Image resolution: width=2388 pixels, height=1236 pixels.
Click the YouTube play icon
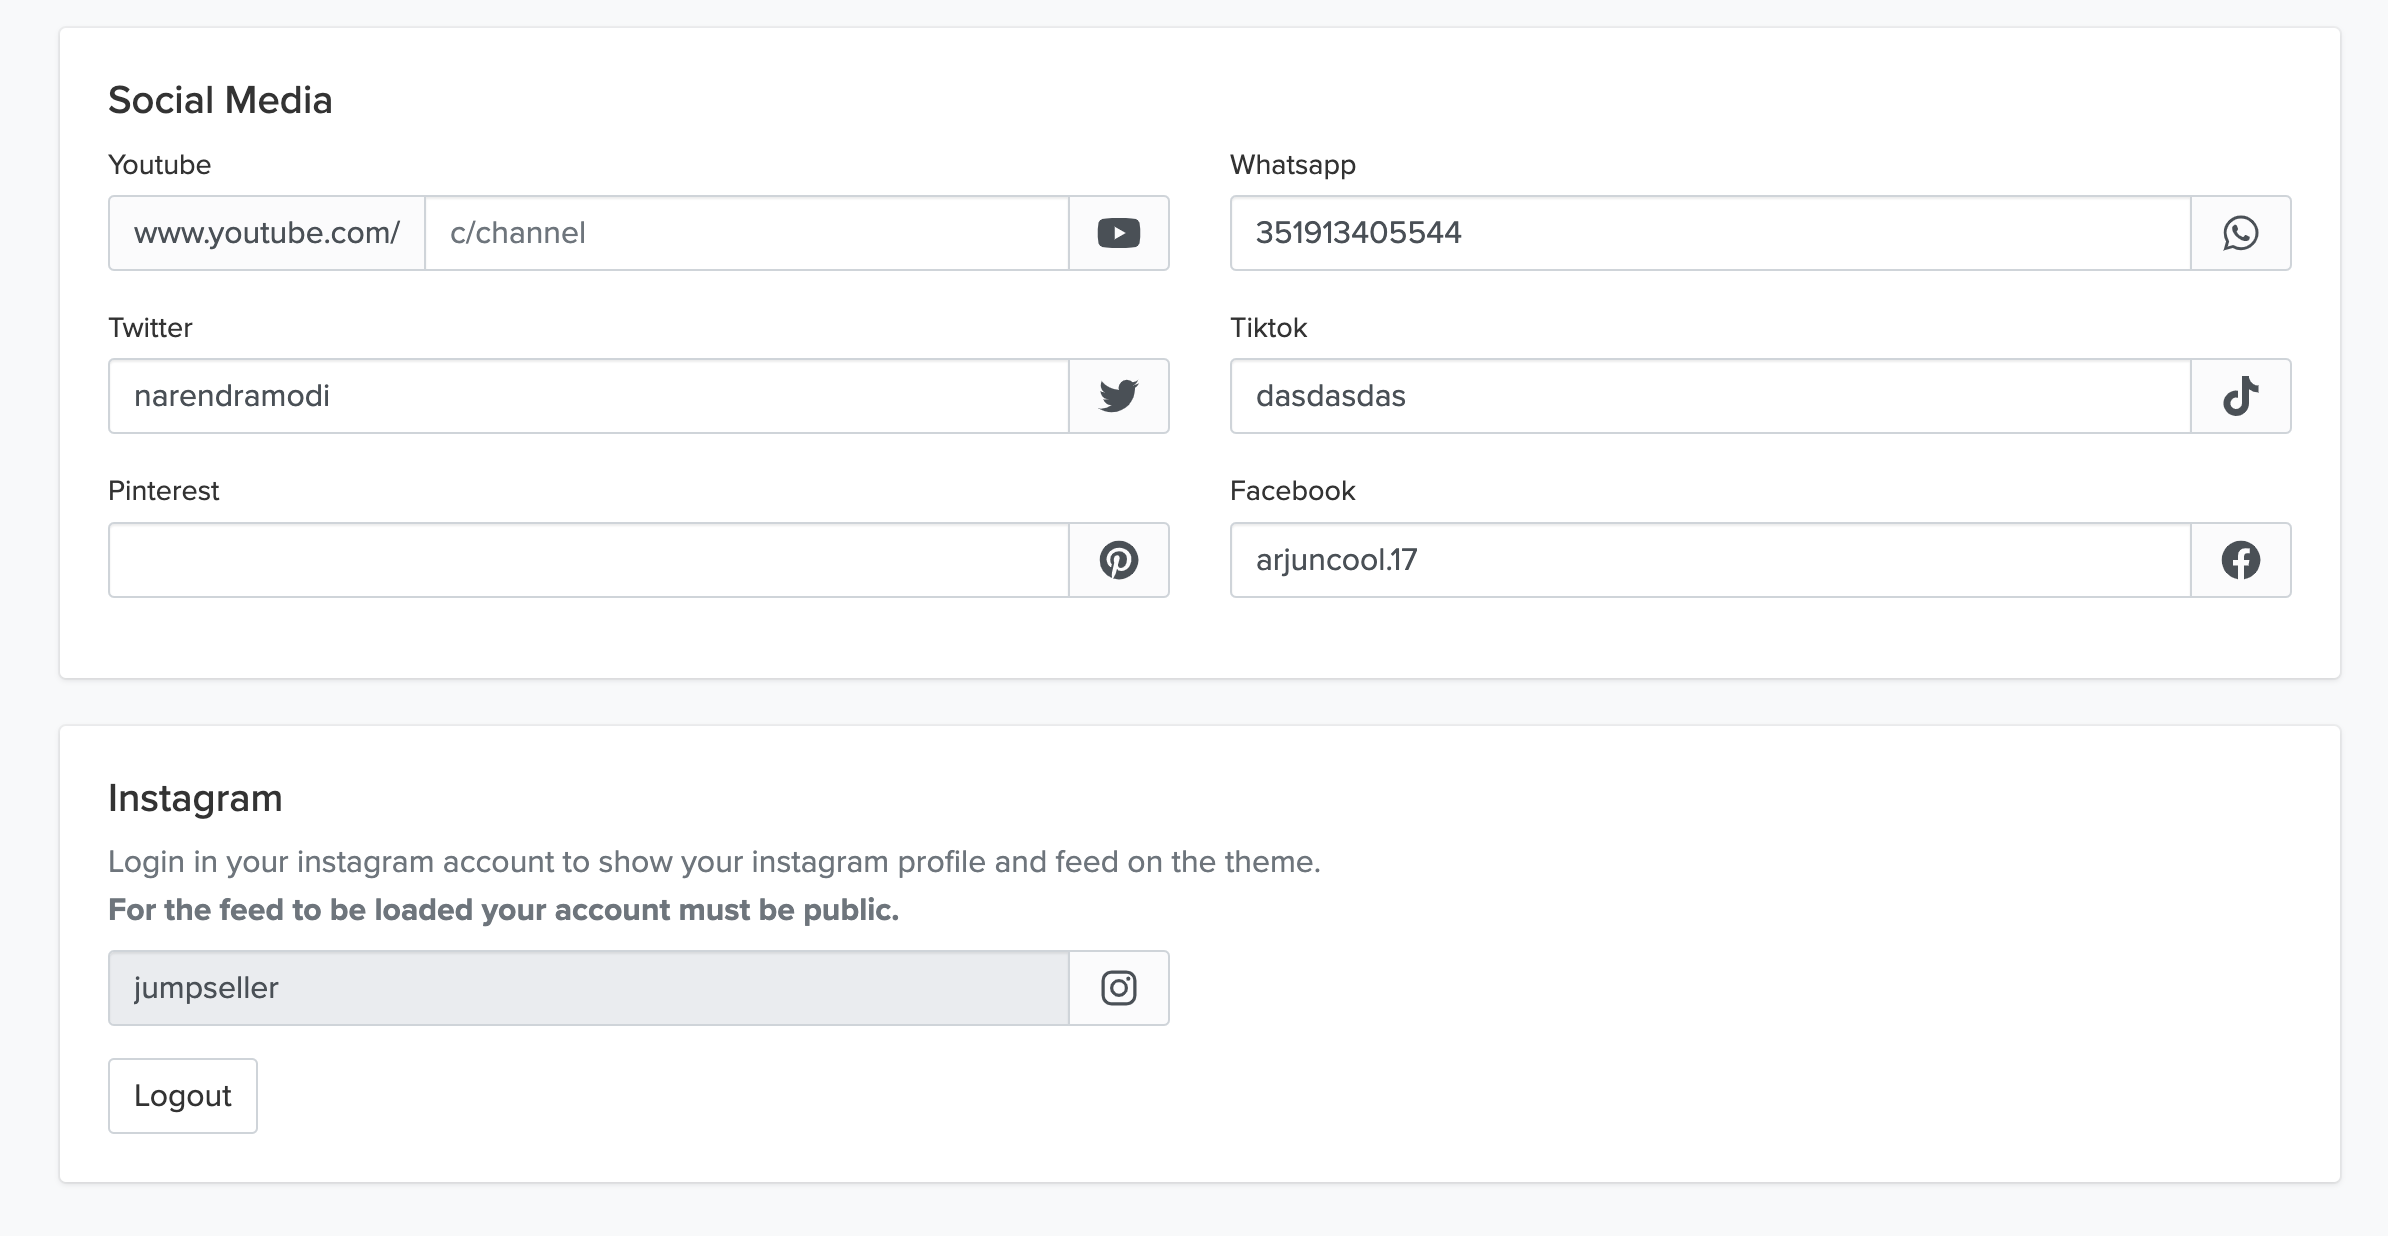[1118, 233]
